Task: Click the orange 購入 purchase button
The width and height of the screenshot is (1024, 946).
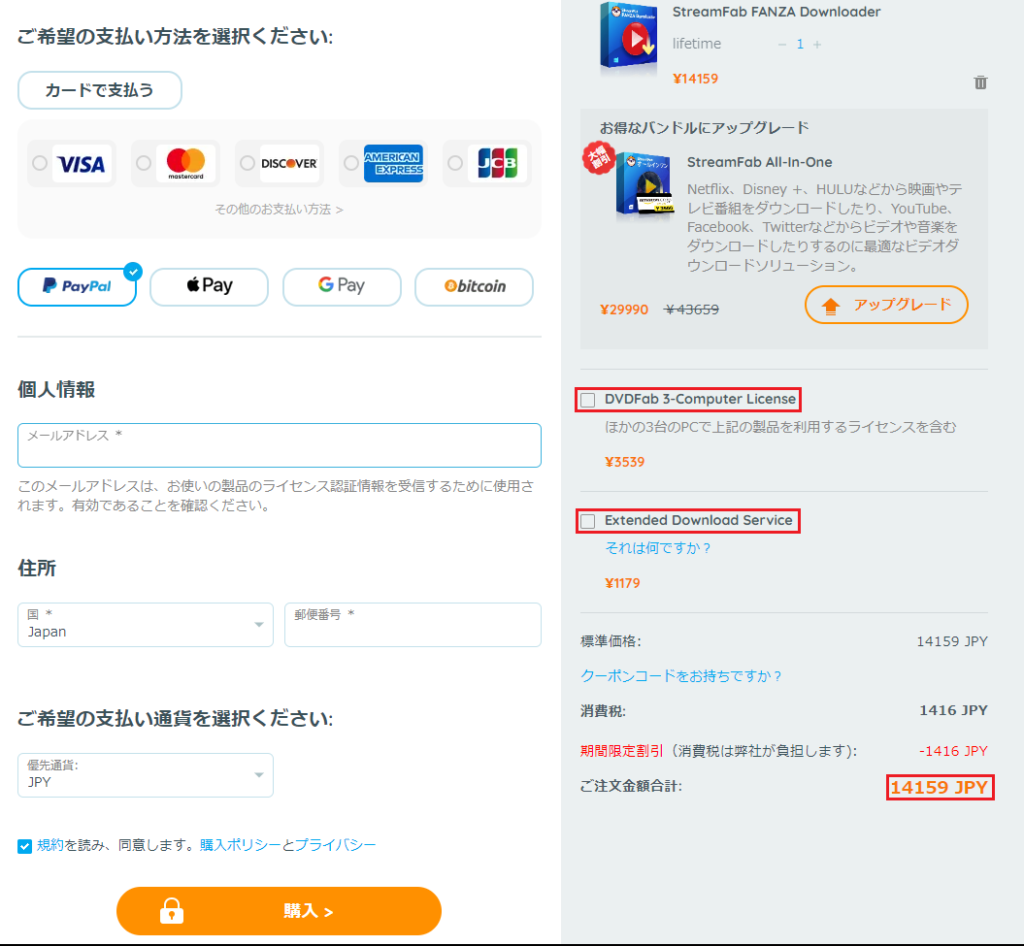Action: [x=279, y=911]
